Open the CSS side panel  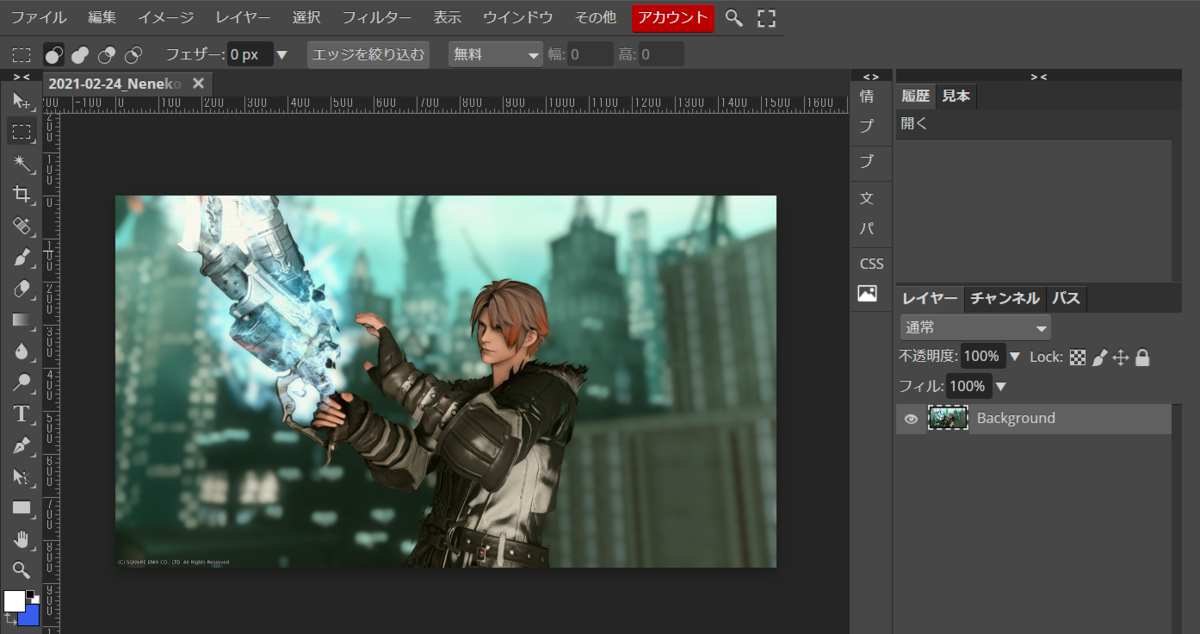click(872, 264)
